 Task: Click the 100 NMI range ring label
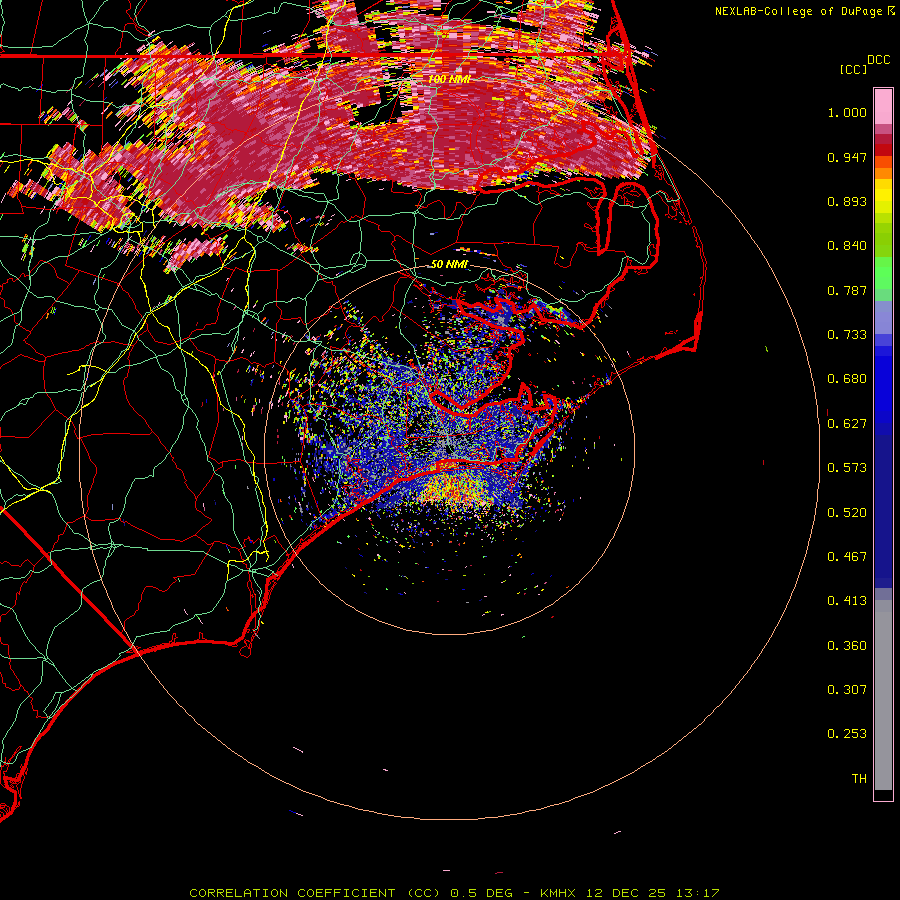click(x=449, y=79)
